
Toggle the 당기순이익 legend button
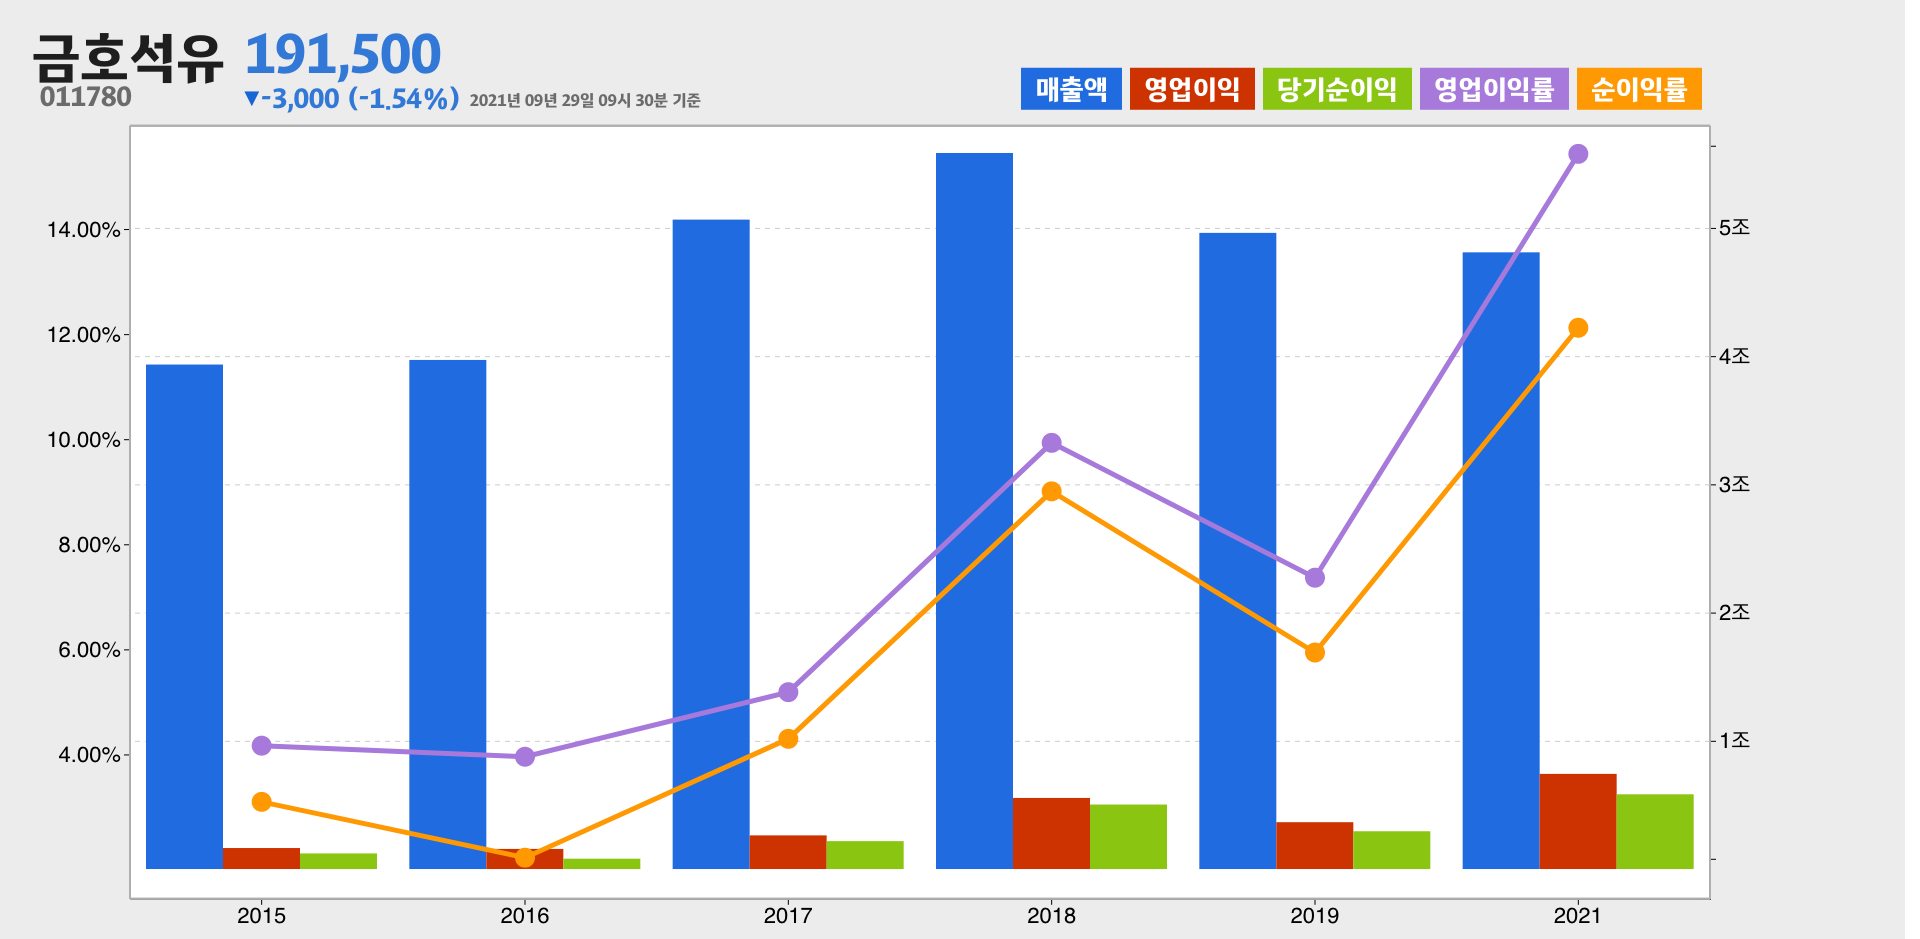pos(1337,89)
